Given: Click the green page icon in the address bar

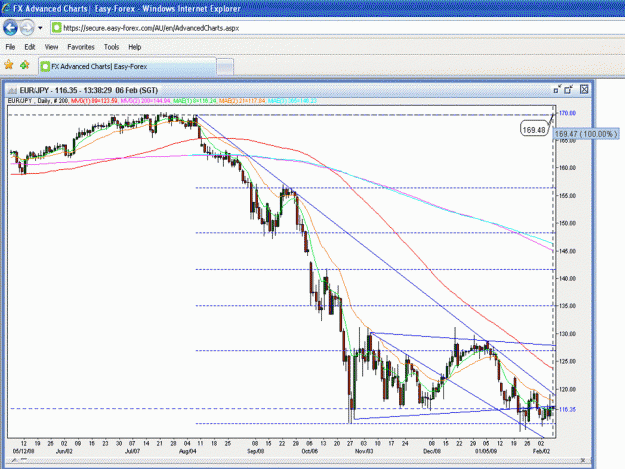Looking at the screenshot, I should (57, 28).
